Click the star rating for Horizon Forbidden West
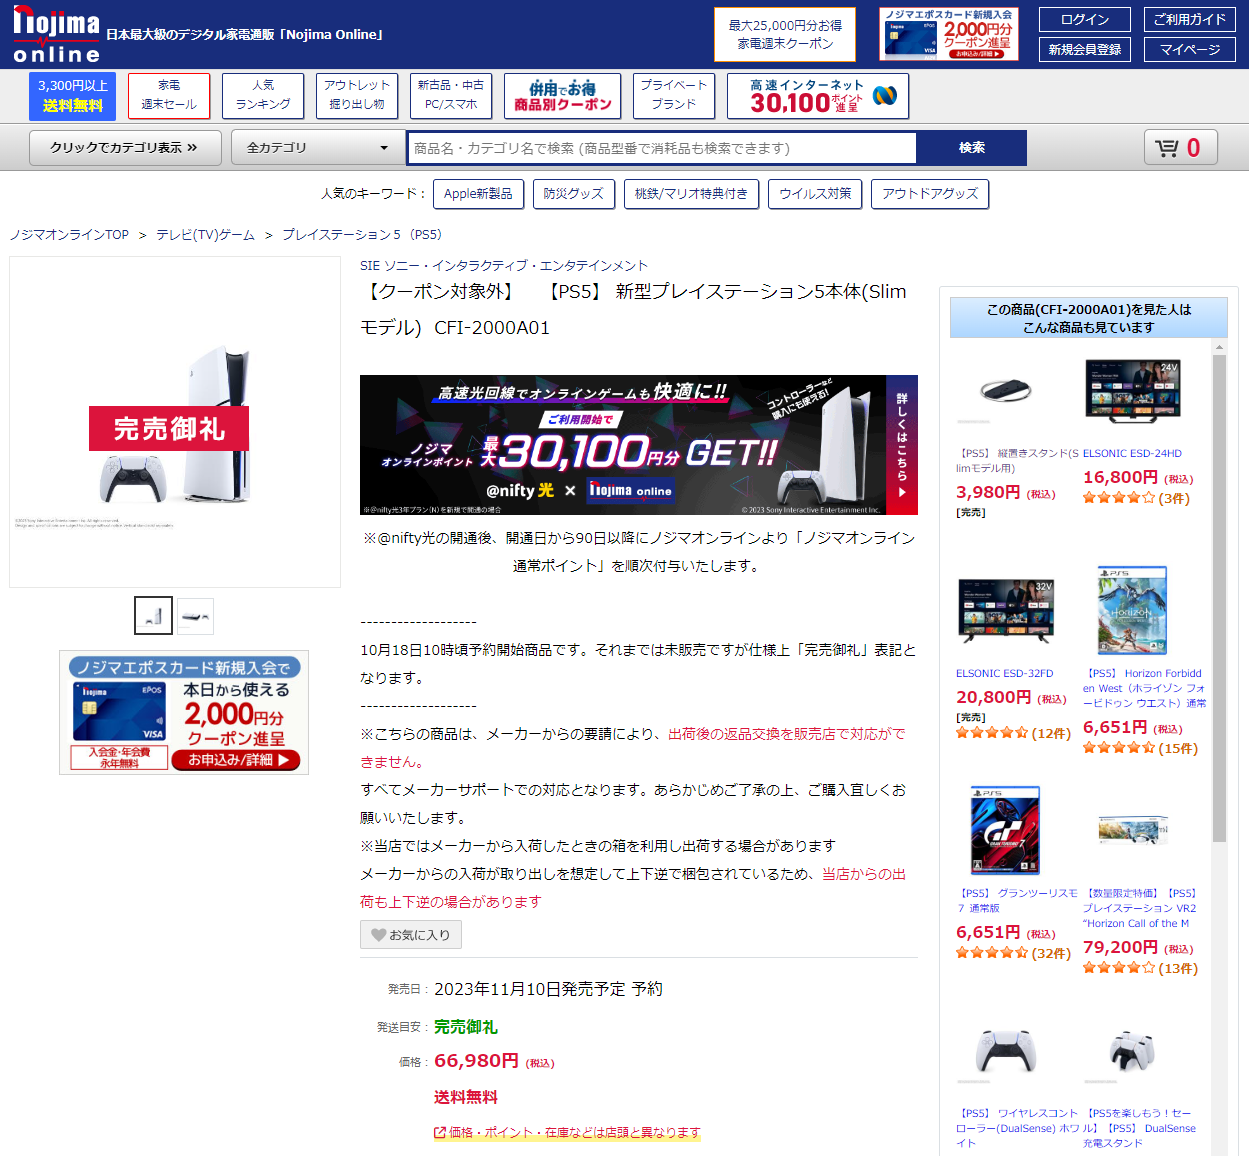The height and width of the screenshot is (1156, 1249). pos(1118,747)
